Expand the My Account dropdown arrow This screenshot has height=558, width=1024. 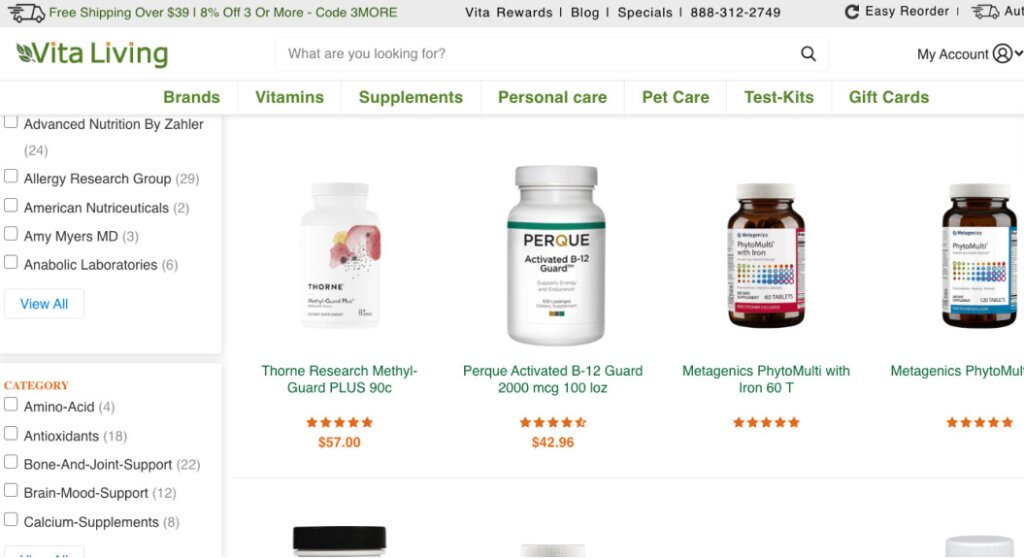pos(1018,54)
